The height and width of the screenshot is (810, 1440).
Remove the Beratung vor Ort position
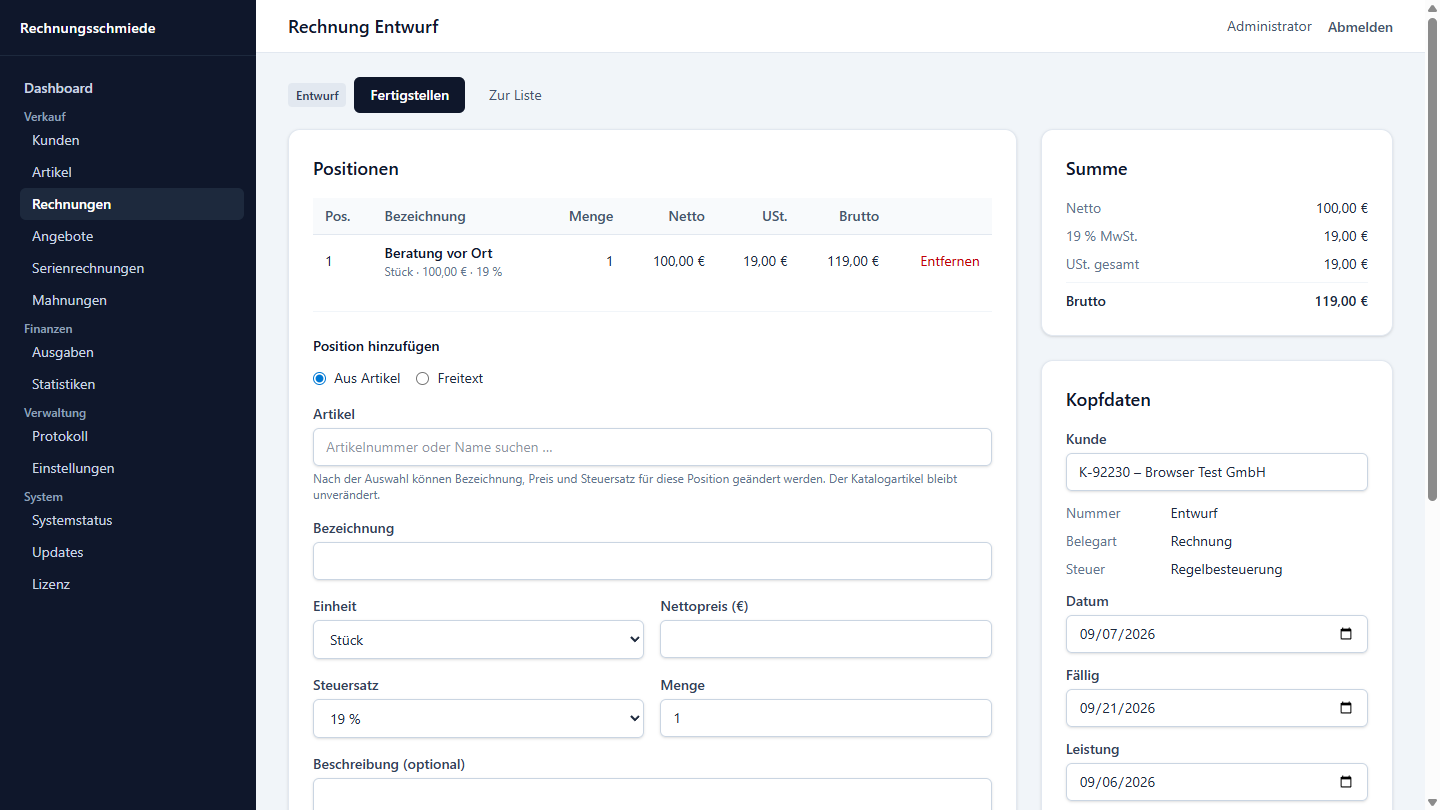[x=950, y=262]
